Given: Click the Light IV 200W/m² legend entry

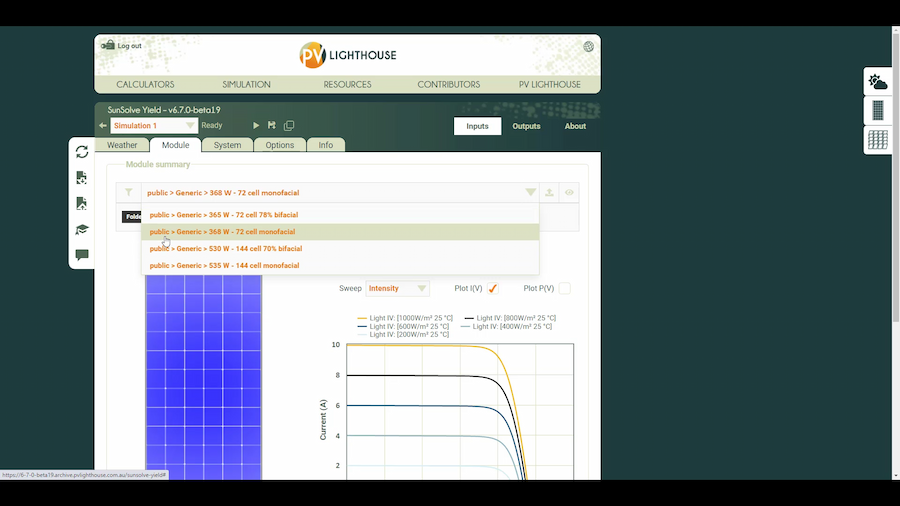Looking at the screenshot, I should point(403,334).
